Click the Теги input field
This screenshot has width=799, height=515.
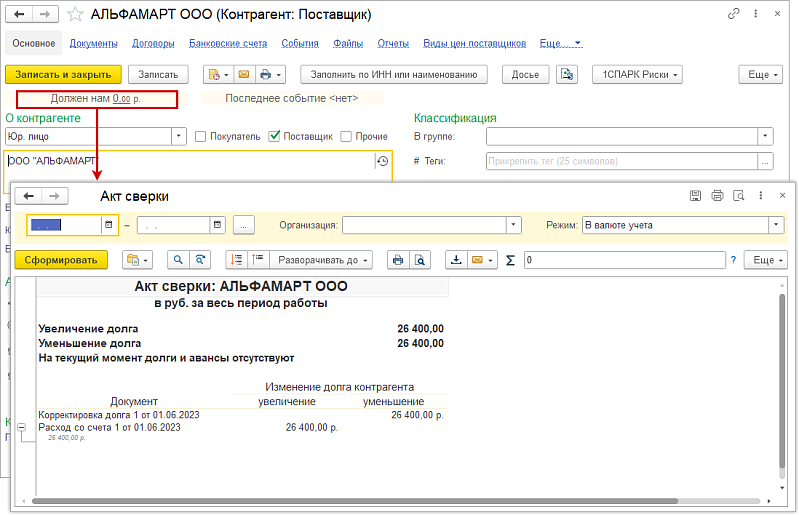620,161
